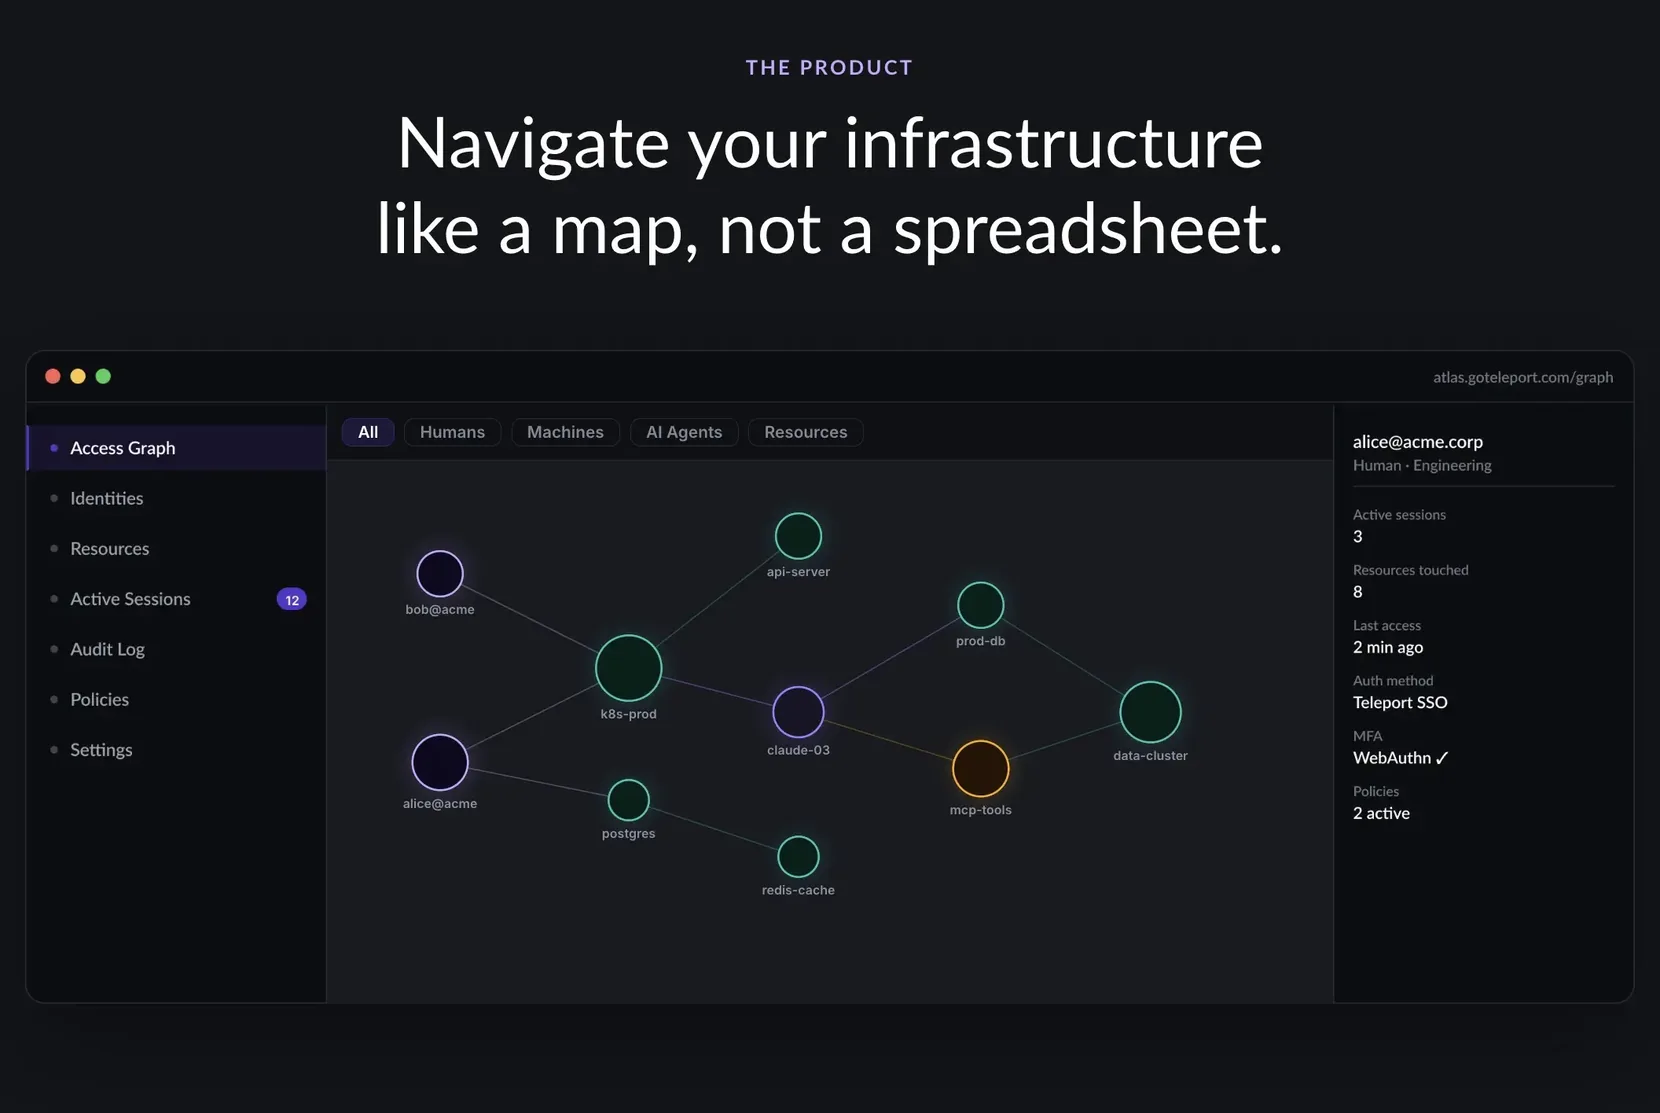
Task: Click the '2 active' policies value
Action: (x=1381, y=813)
